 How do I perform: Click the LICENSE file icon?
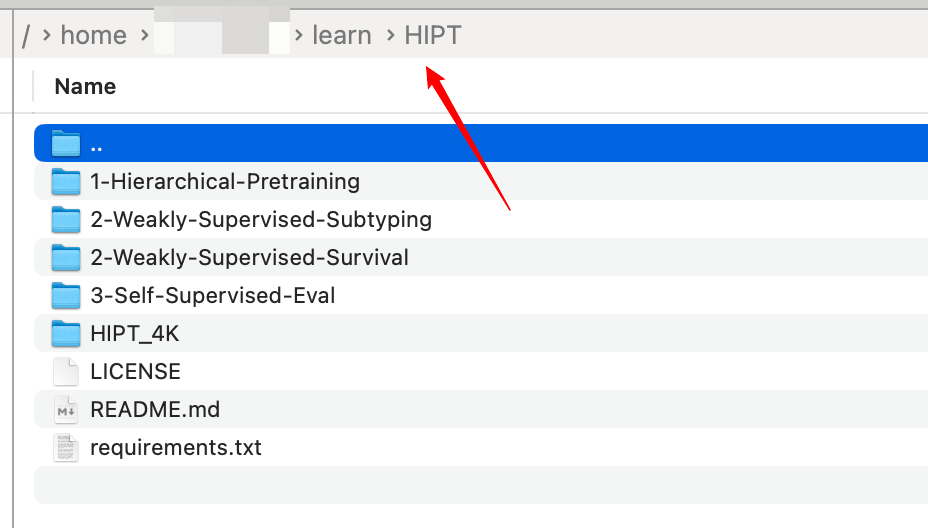[66, 372]
